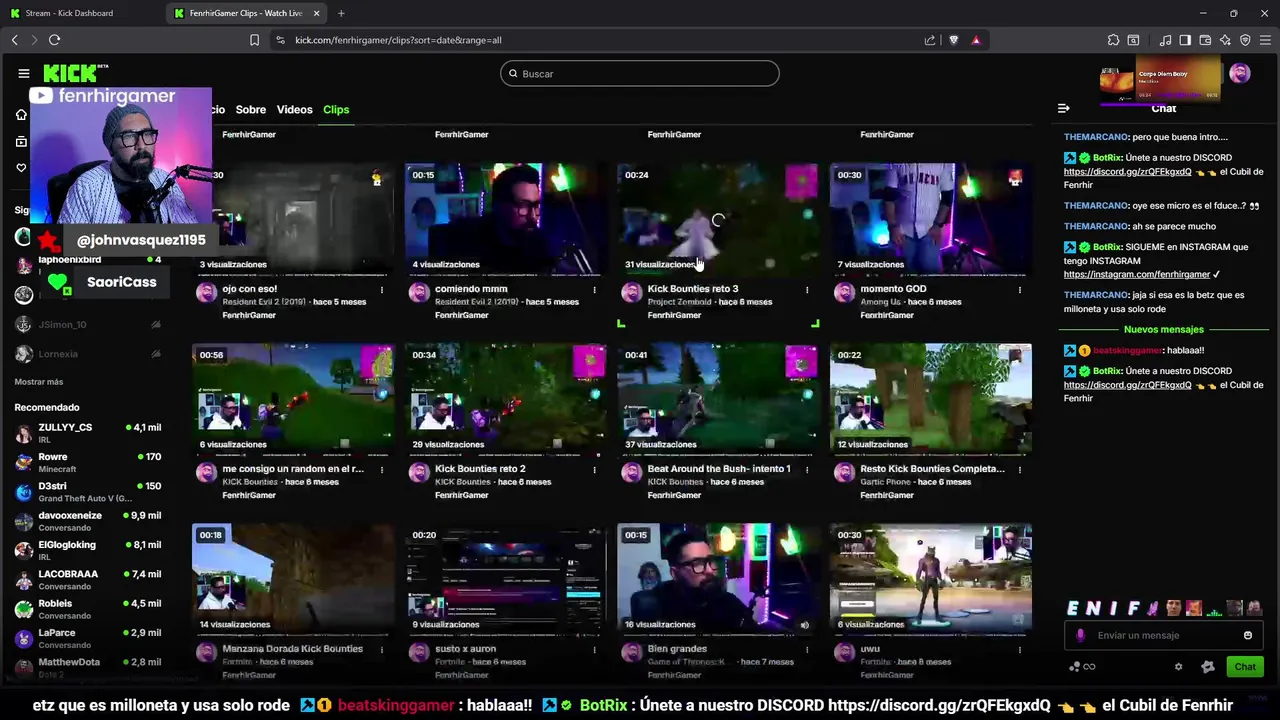Viewport: 1280px width, 720px height.
Task: Open Brave Shields lion icon
Action: (x=953, y=40)
